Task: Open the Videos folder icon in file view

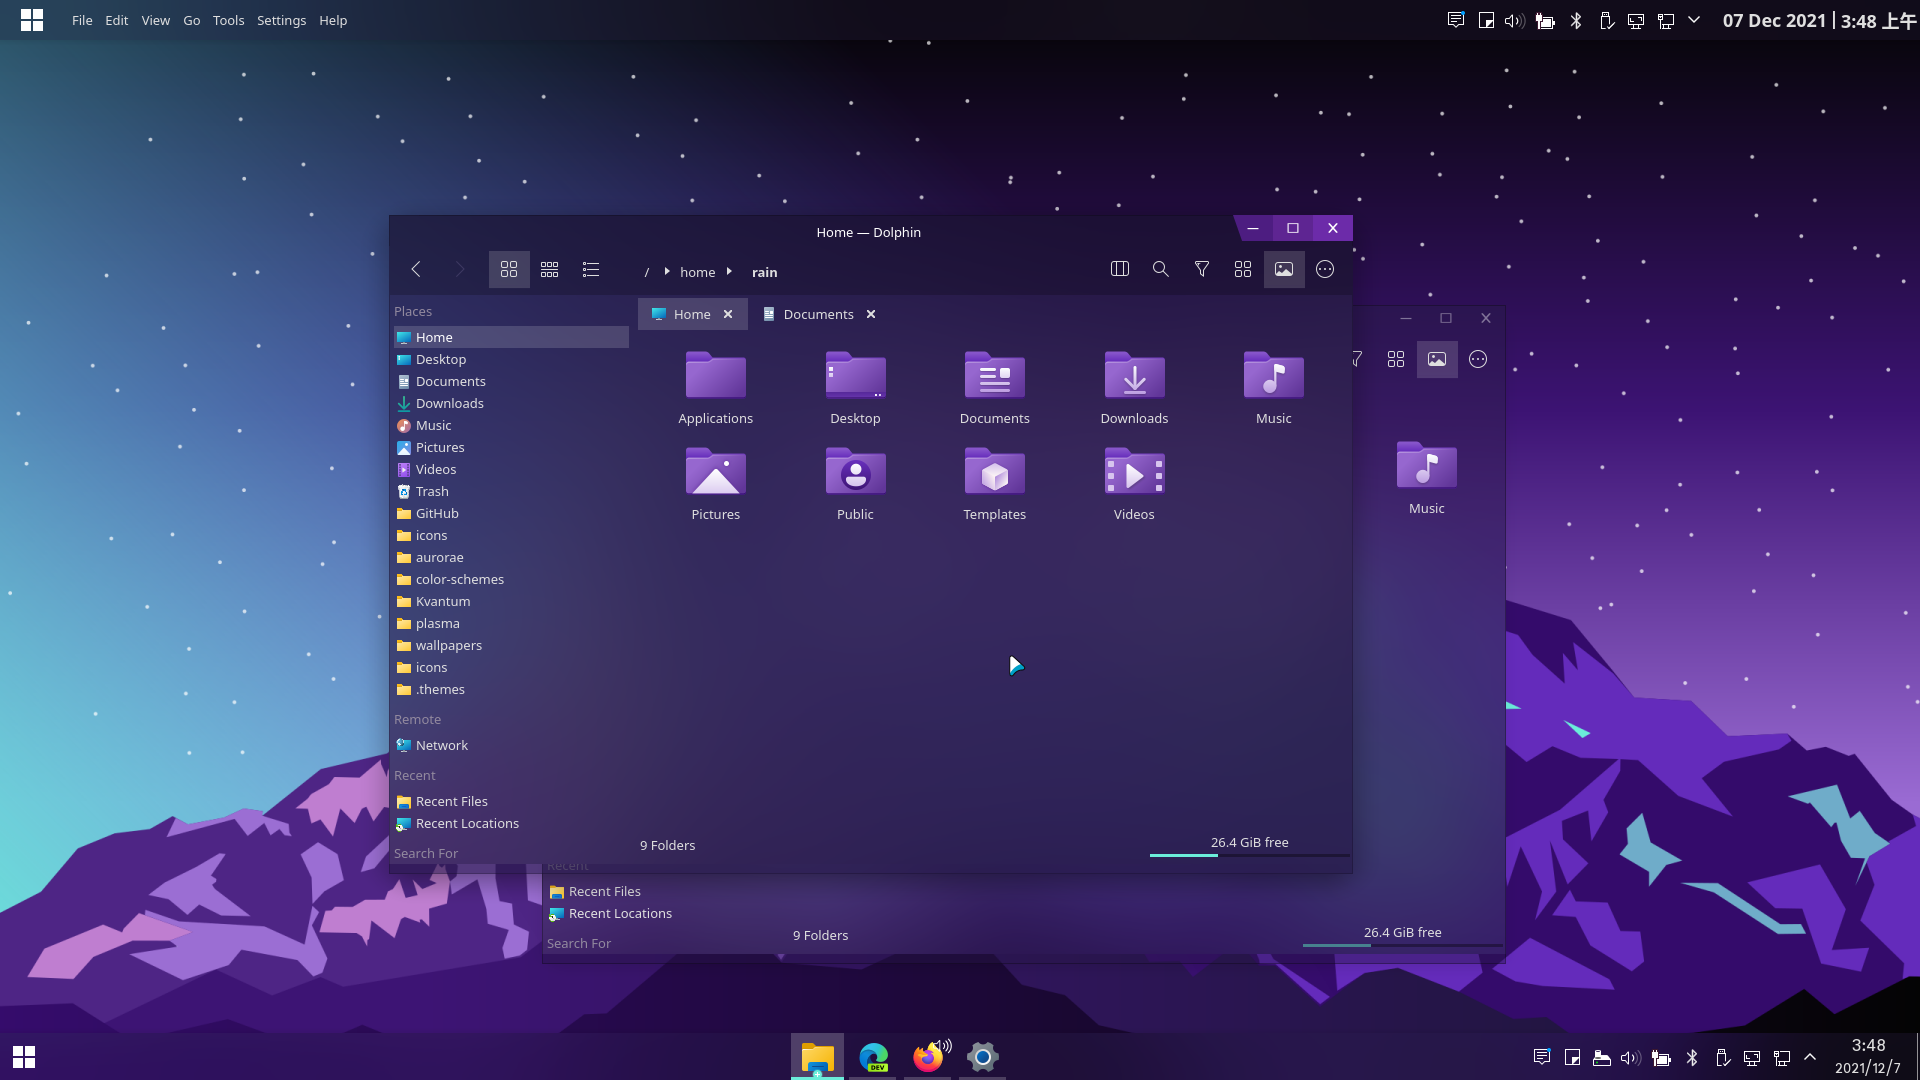Action: click(x=1134, y=484)
